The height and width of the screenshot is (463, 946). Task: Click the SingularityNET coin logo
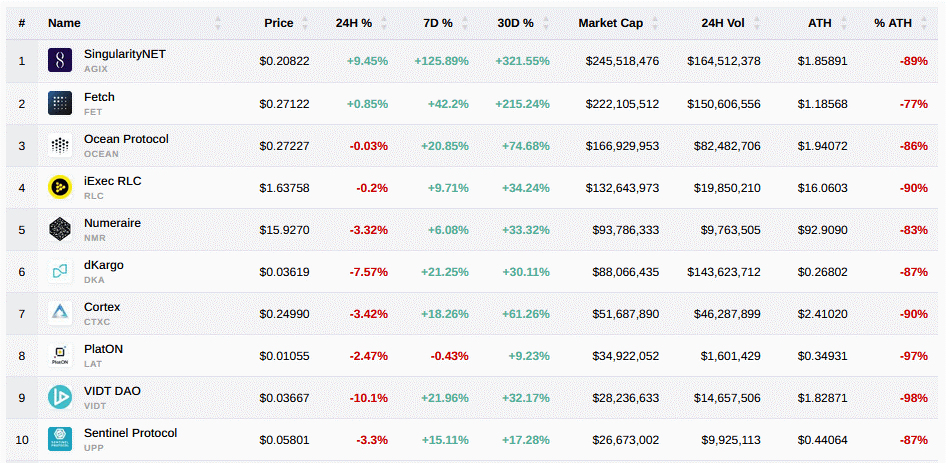(60, 61)
